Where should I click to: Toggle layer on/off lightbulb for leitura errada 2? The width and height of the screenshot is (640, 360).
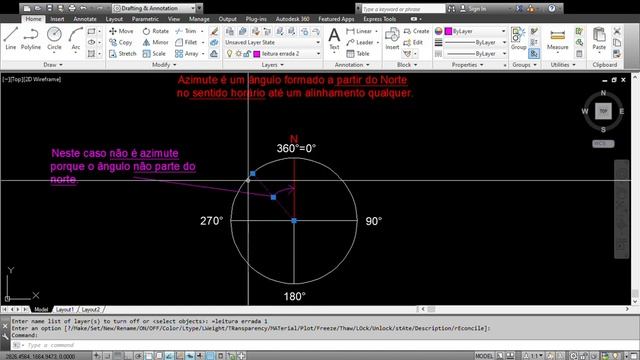pos(229,53)
